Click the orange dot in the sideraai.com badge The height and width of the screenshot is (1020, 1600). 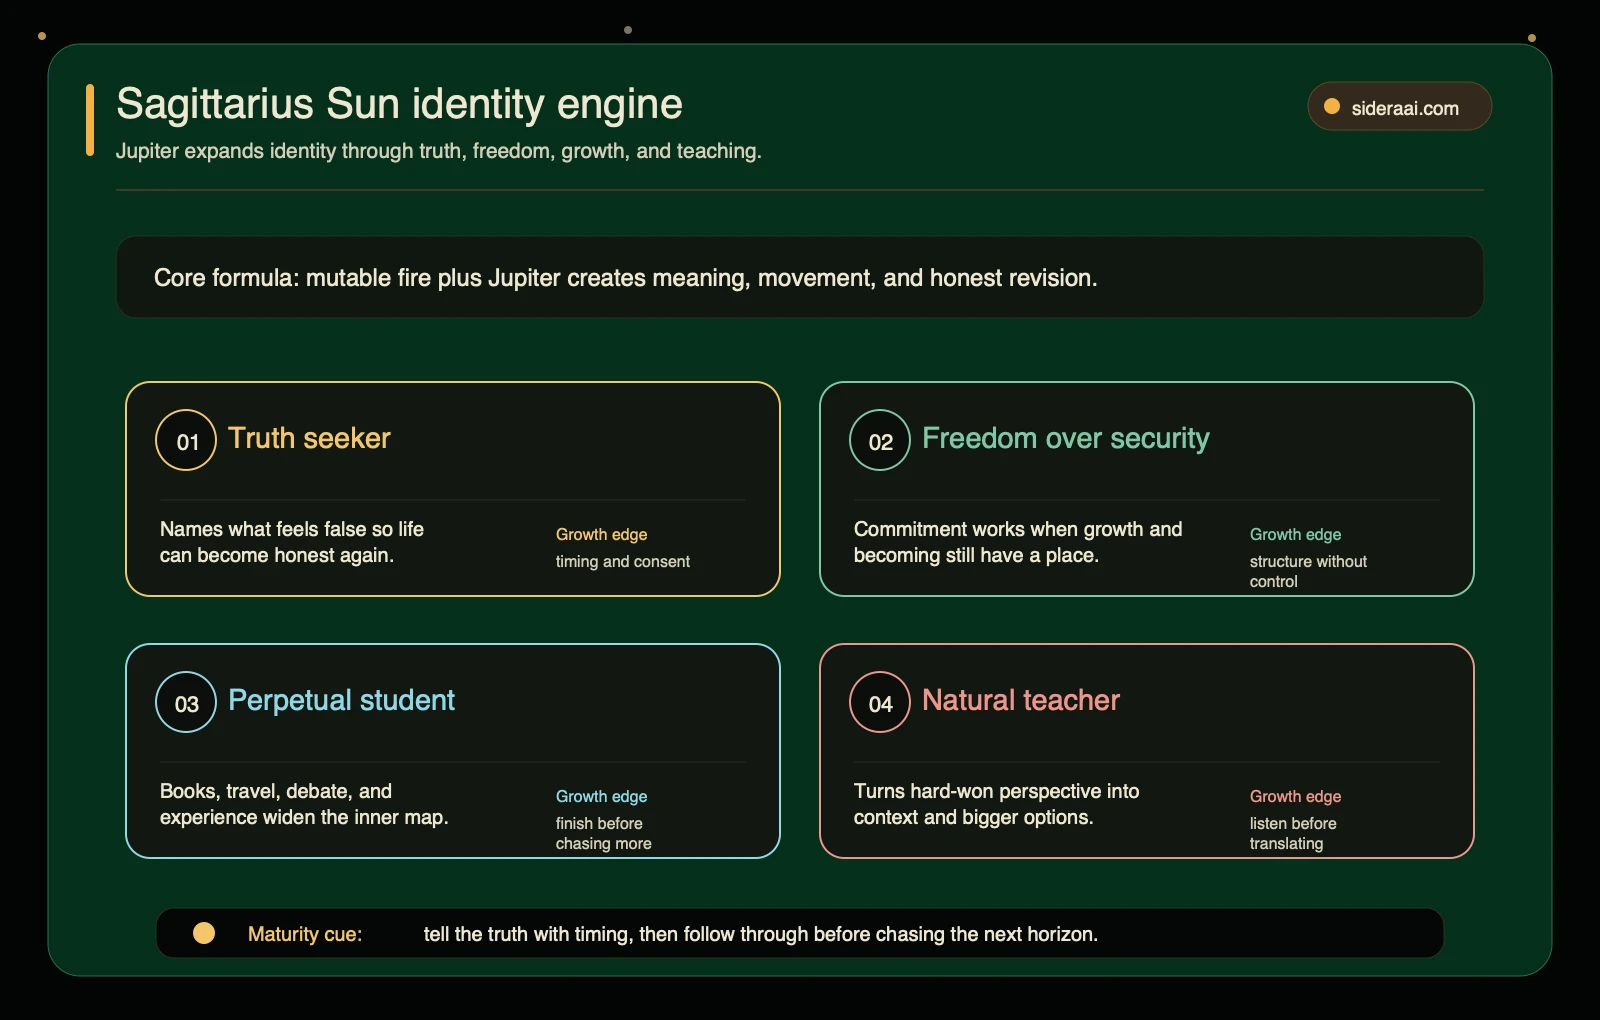1332,107
